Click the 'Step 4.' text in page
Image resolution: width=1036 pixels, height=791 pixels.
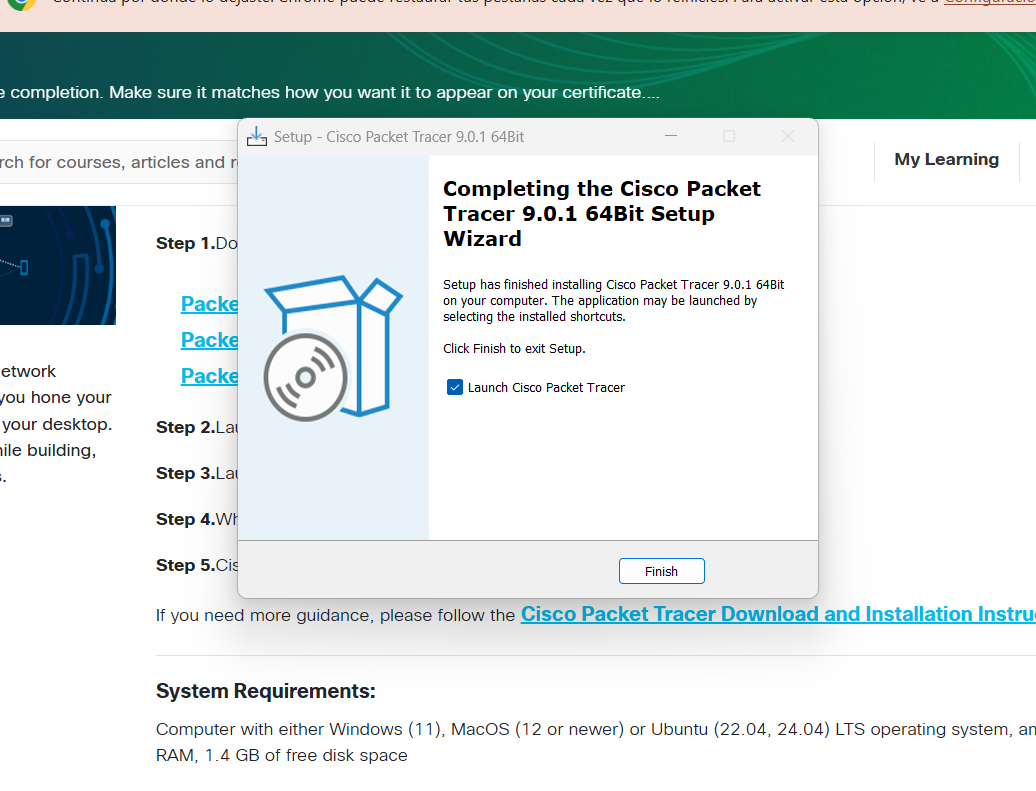[x=186, y=519]
